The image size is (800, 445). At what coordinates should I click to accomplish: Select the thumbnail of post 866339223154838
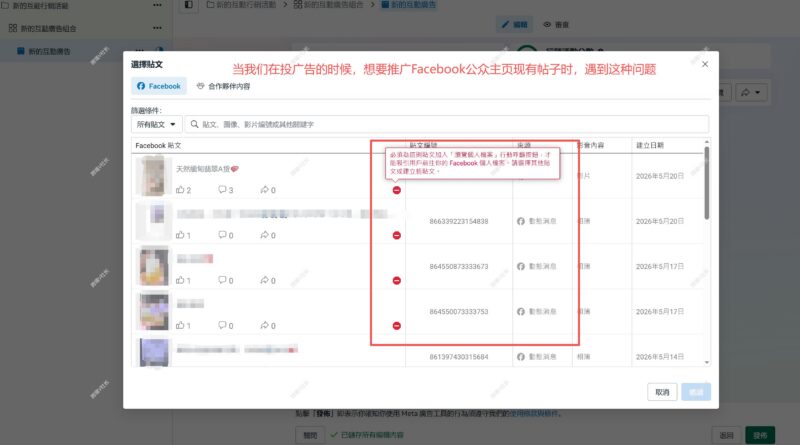tap(153, 221)
